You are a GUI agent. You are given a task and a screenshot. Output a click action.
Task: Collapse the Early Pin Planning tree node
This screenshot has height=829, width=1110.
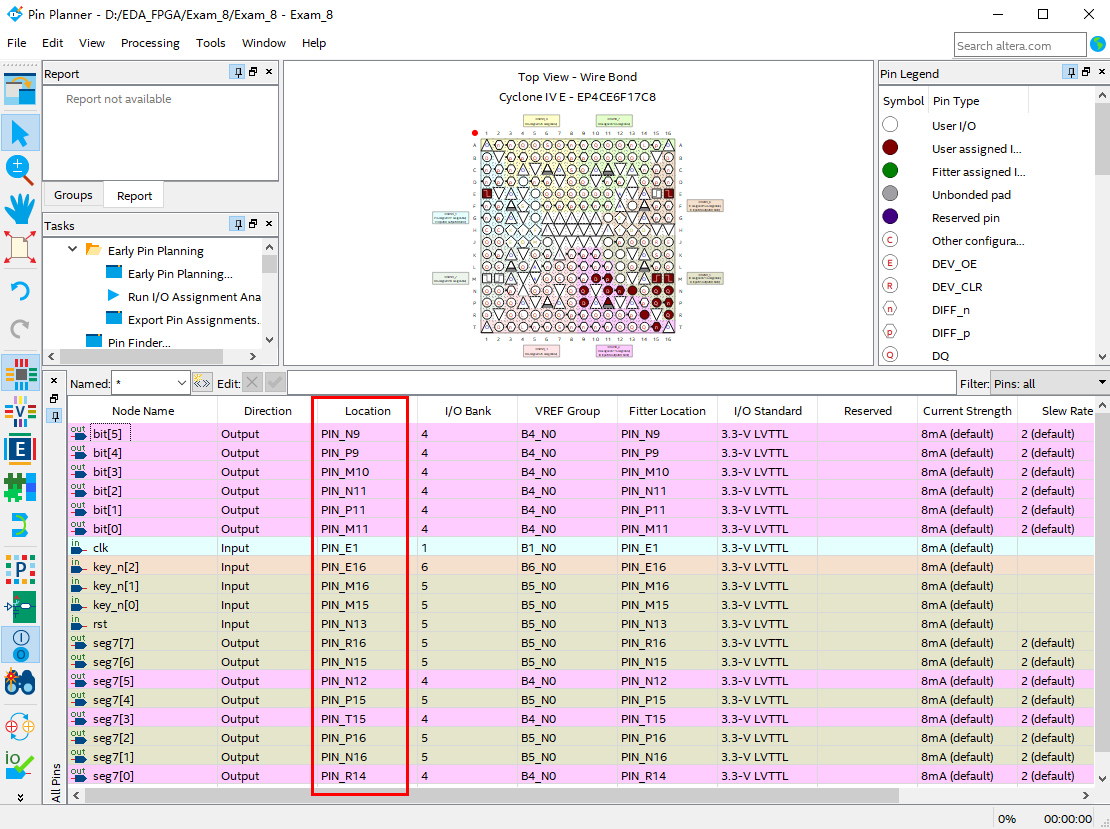pos(72,249)
